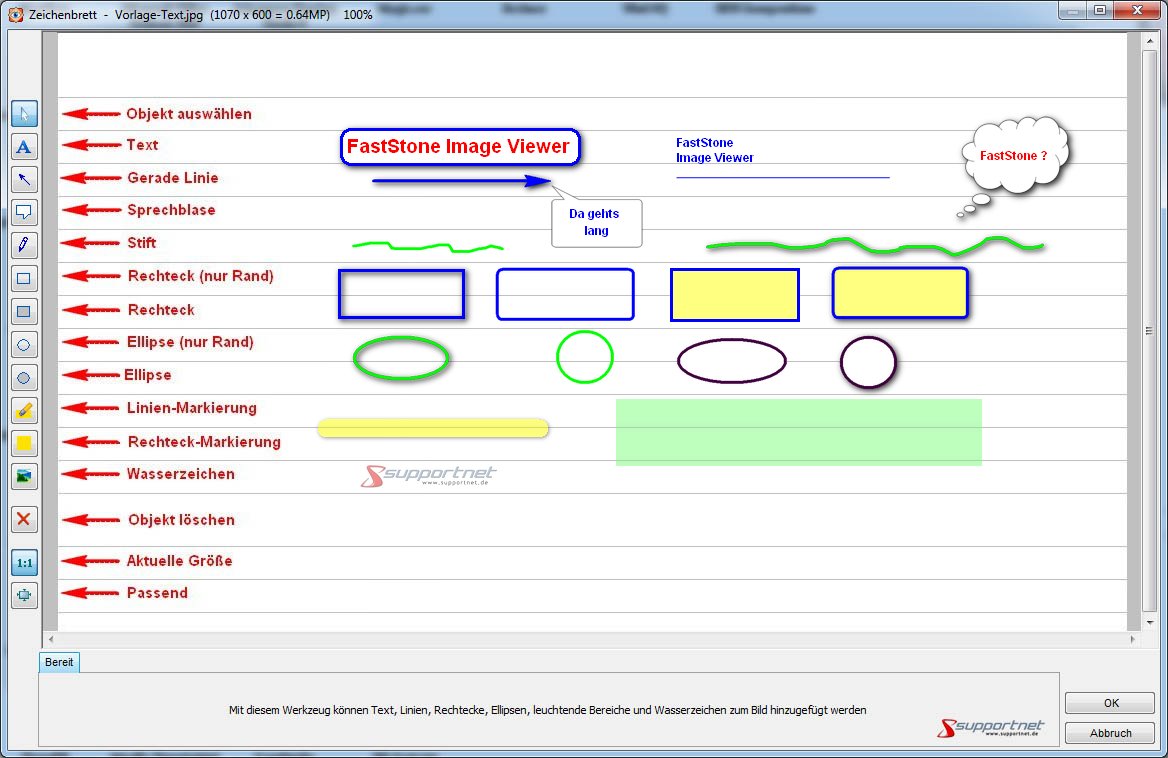Open the watermark image tool
The height and width of the screenshot is (758, 1168).
pos(24,476)
